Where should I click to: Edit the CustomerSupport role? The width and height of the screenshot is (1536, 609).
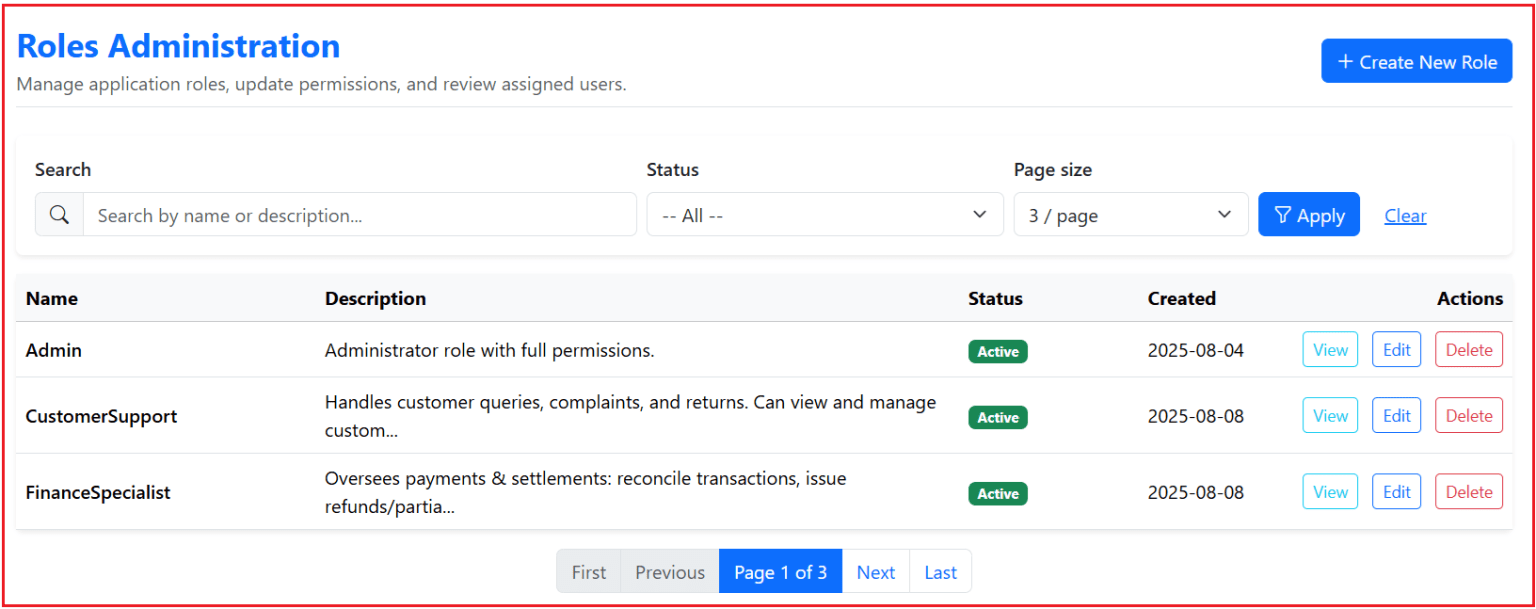[x=1396, y=416]
